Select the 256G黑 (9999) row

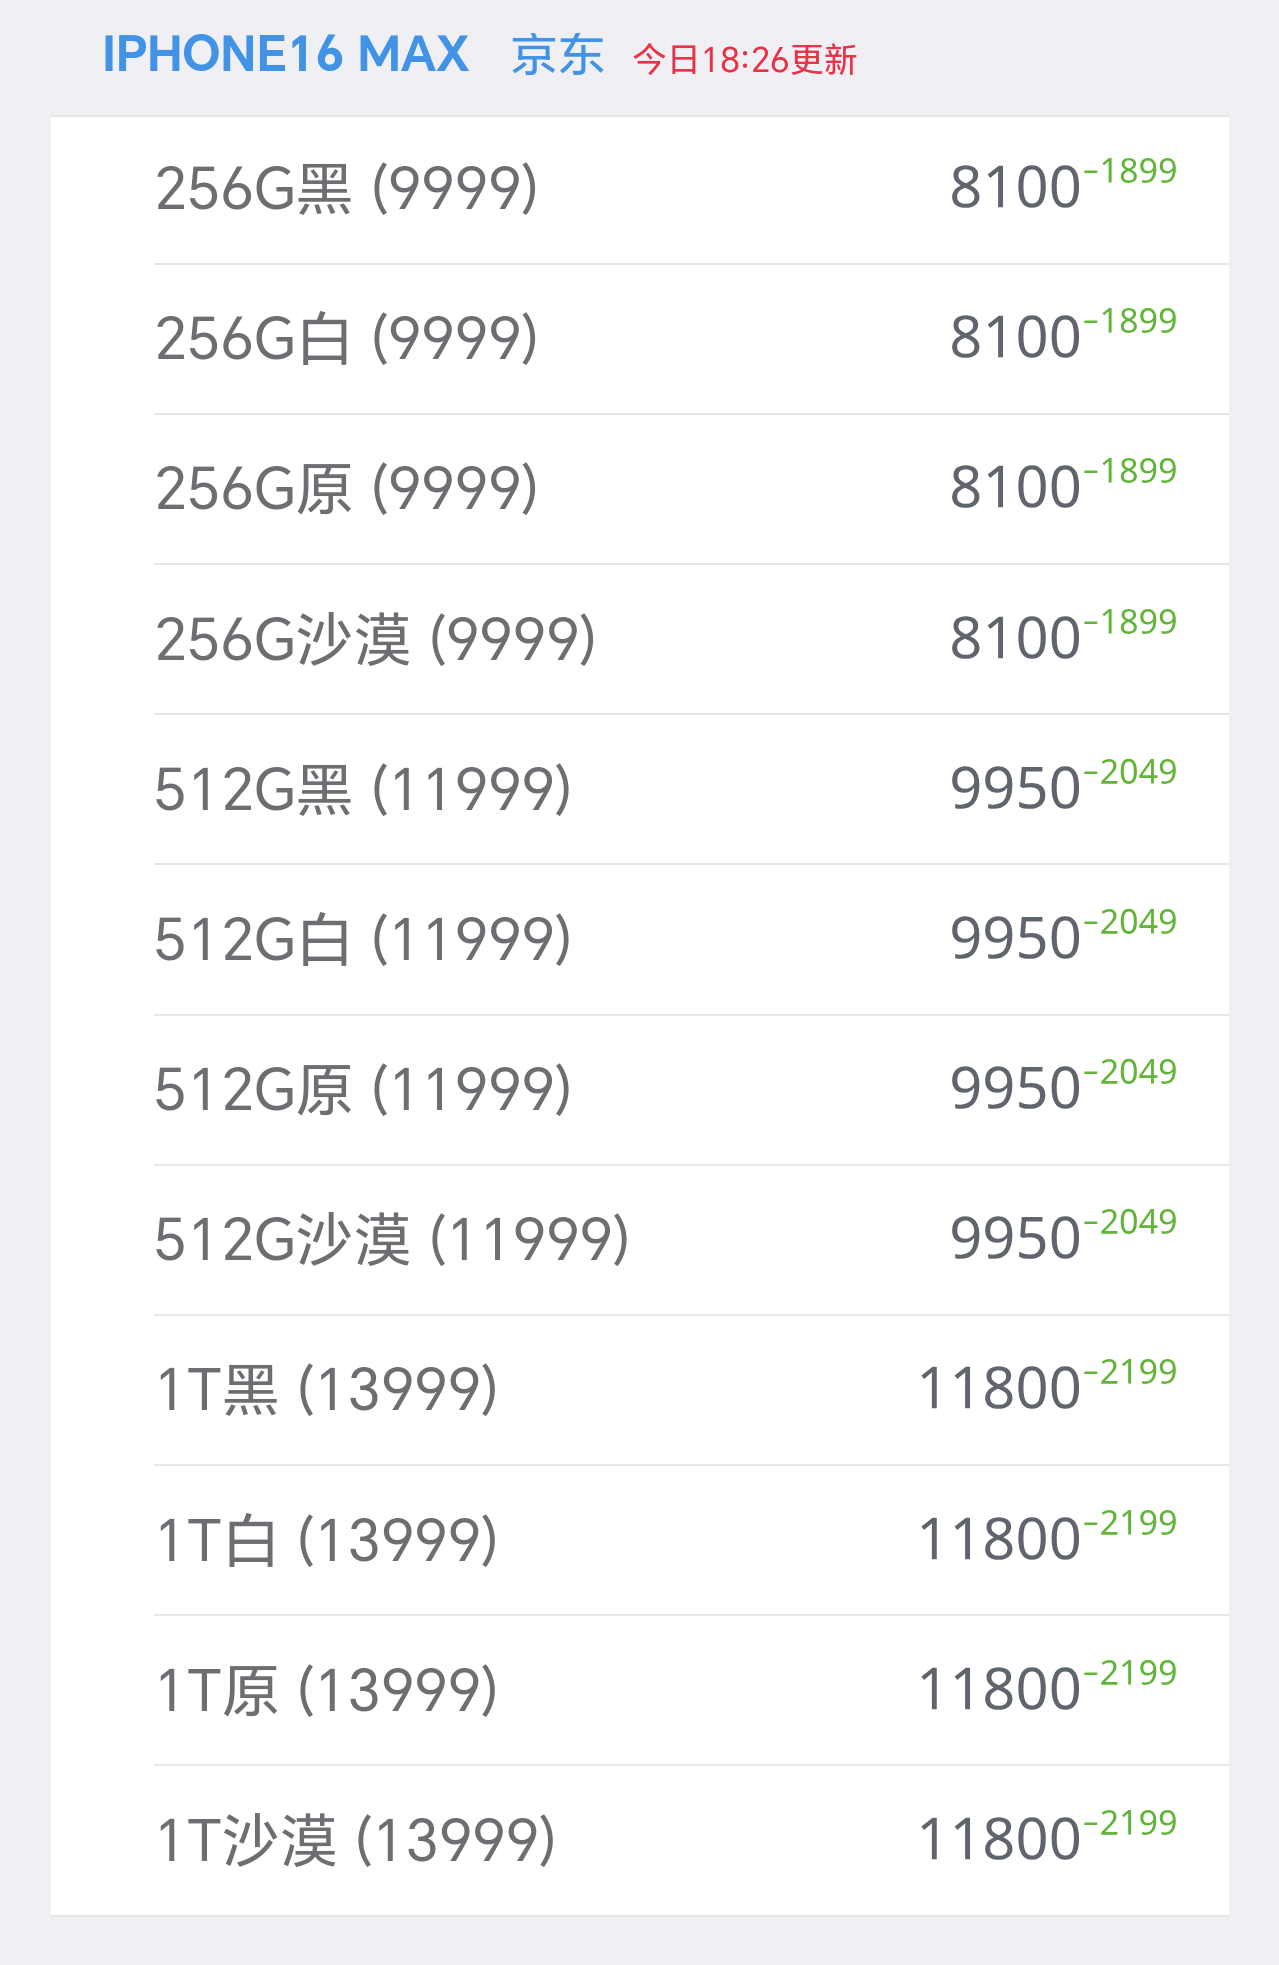346,189
